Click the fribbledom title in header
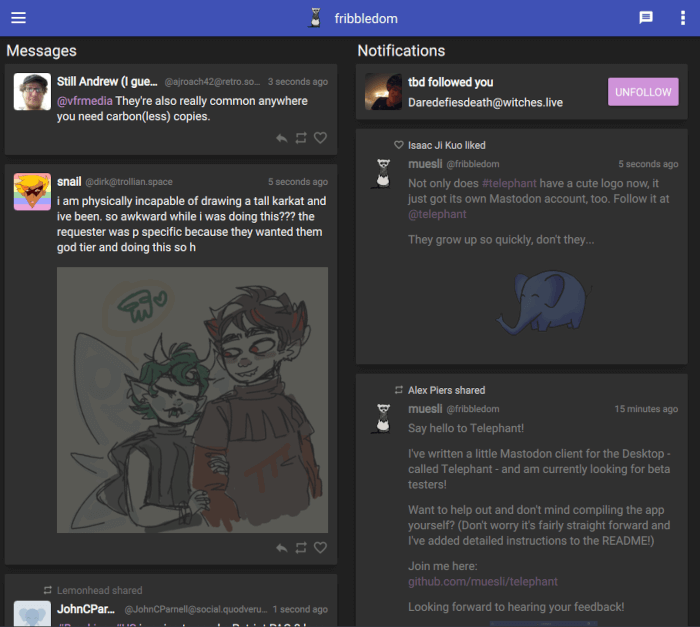Viewport: 700px width, 627px height. (366, 19)
